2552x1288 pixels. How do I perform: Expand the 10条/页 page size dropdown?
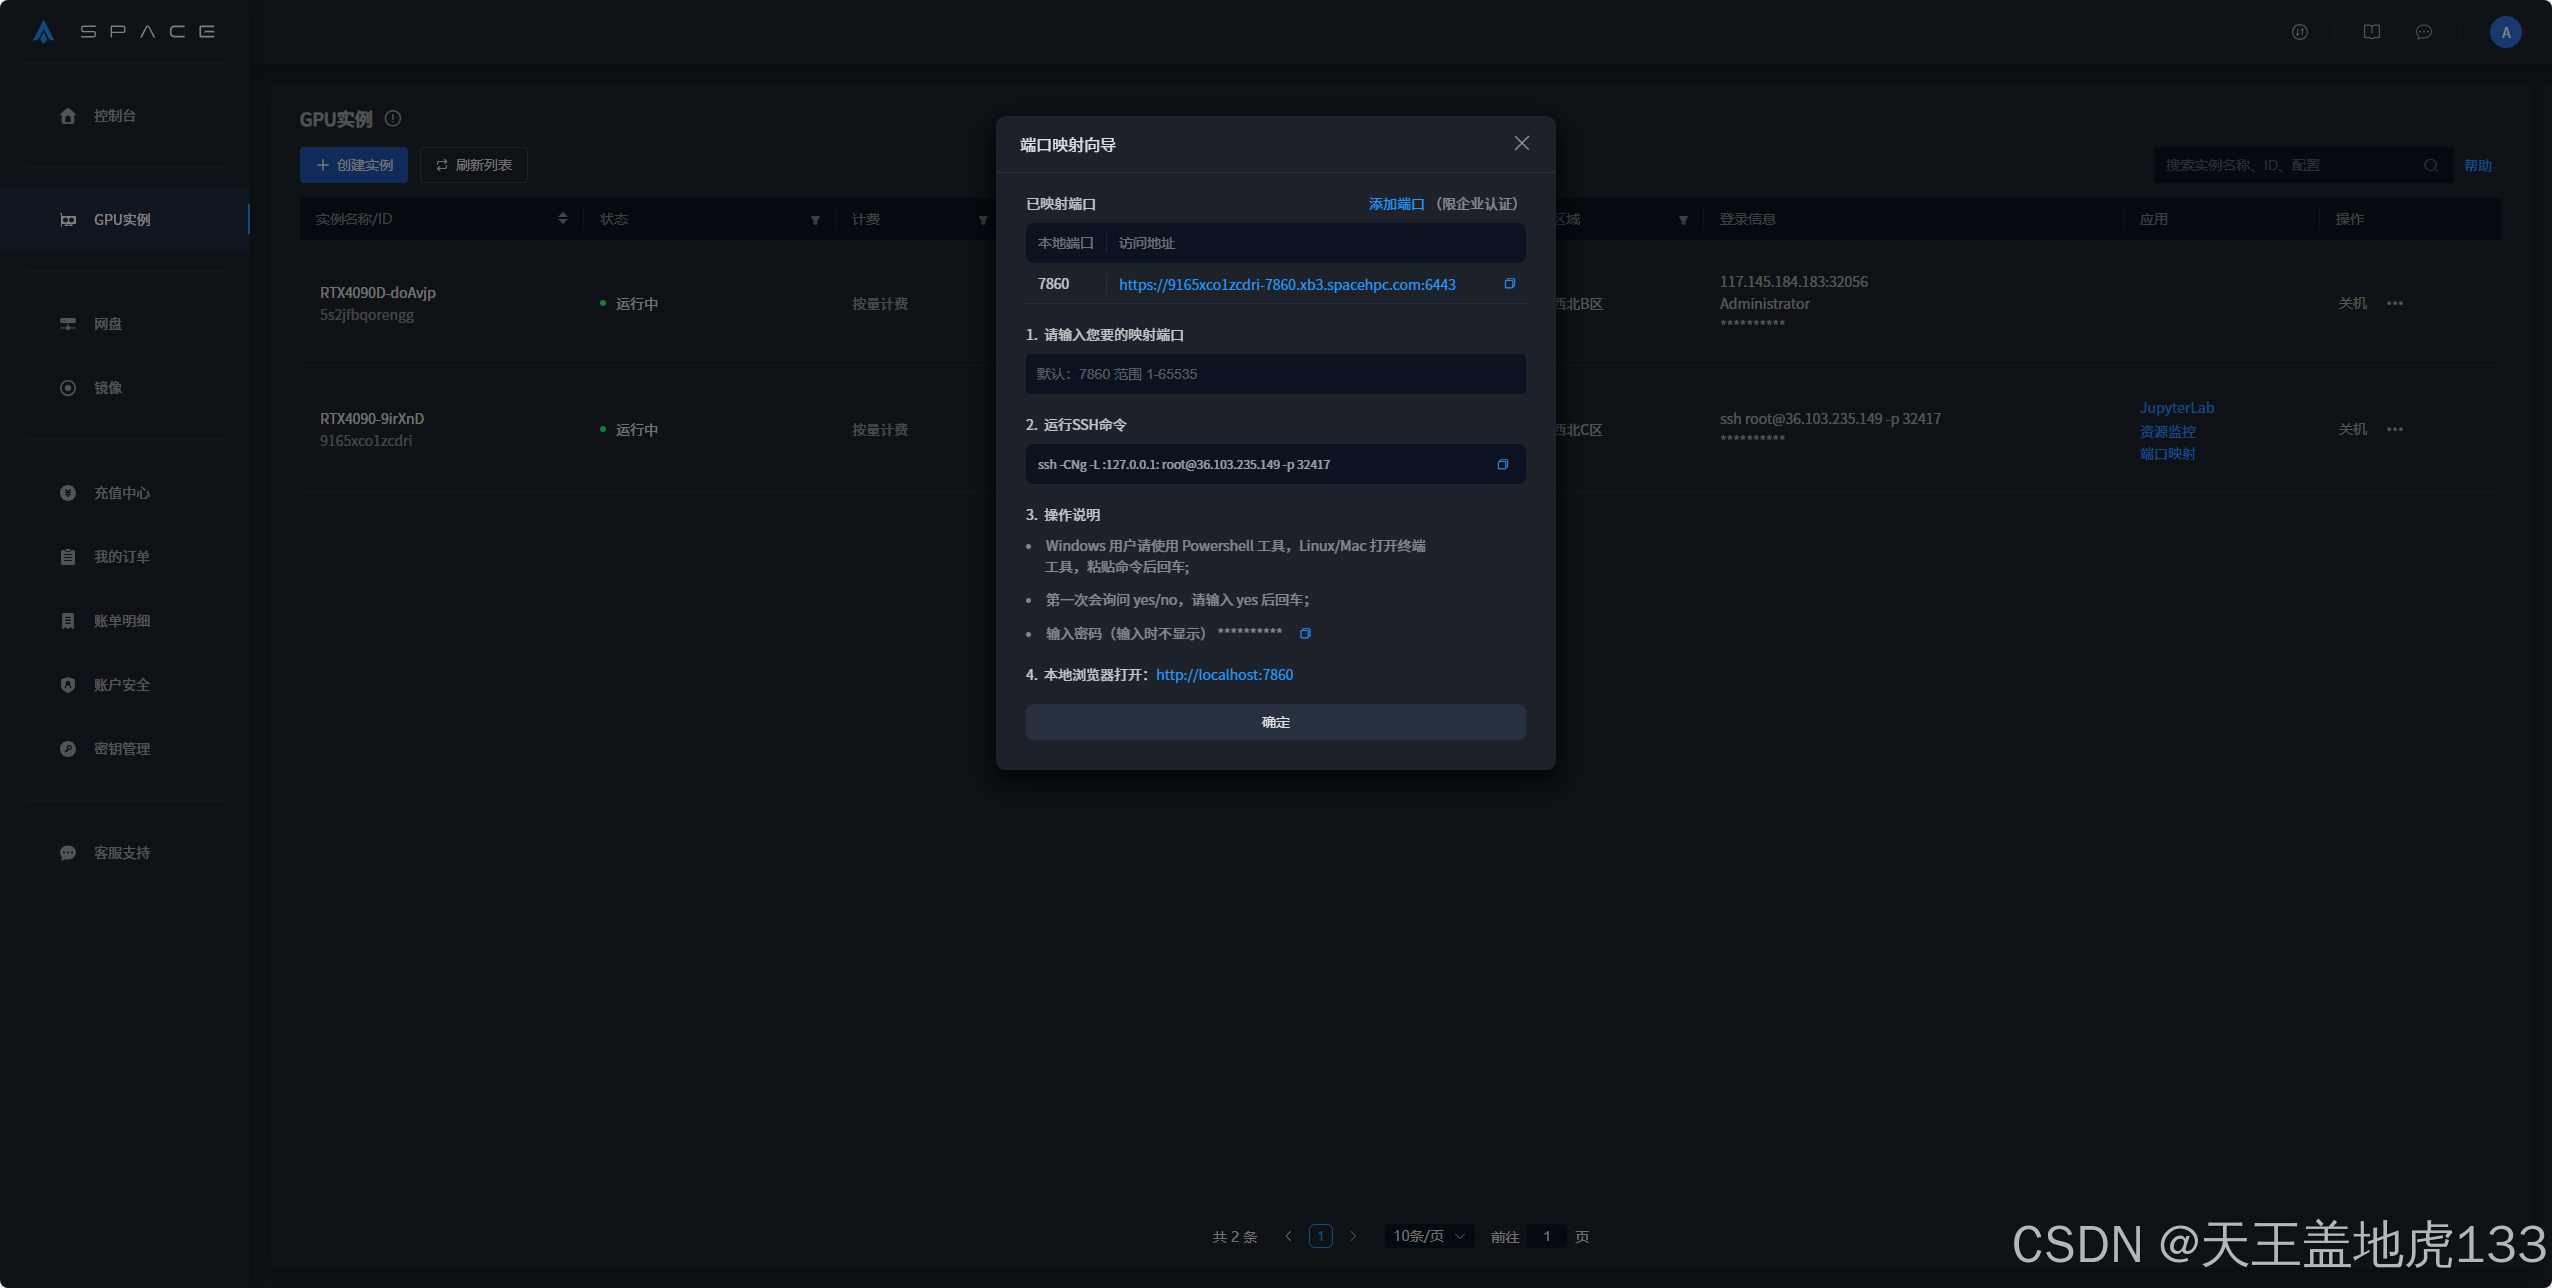pos(1428,1237)
